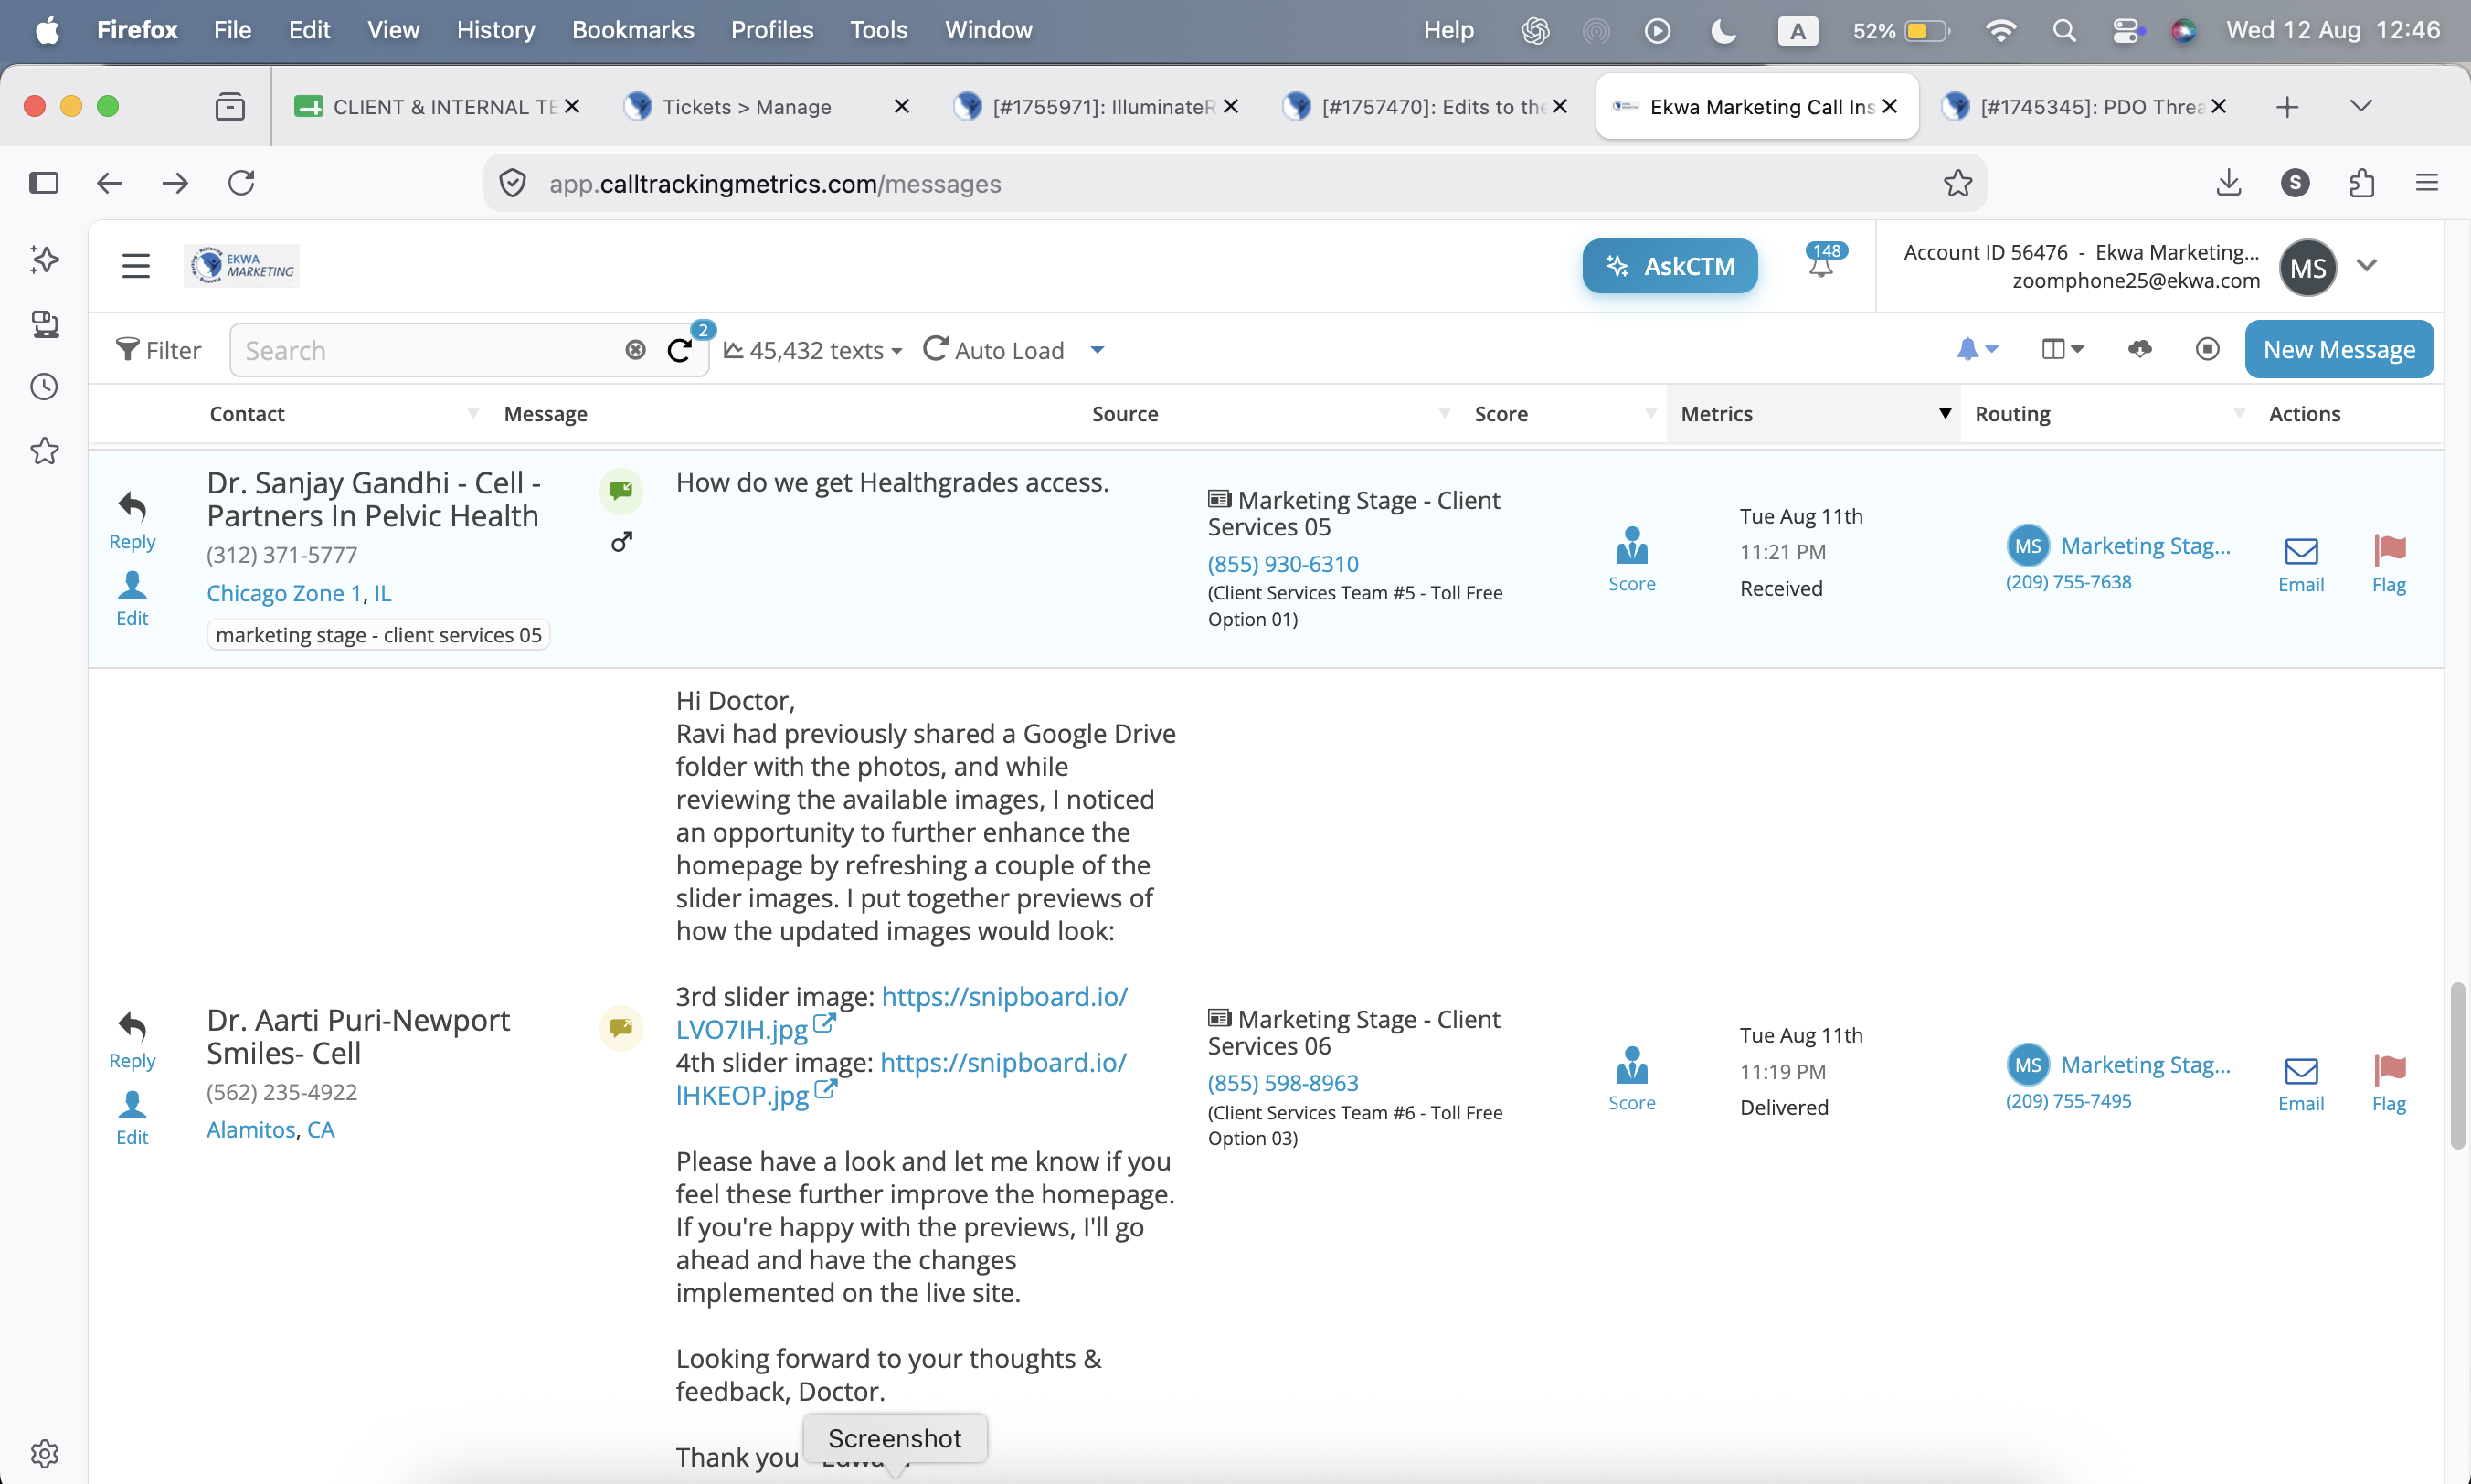Screen dimensions: 2471x1484
Task: Edit Dr. Sanjay Gandhi contact
Action: 132,599
